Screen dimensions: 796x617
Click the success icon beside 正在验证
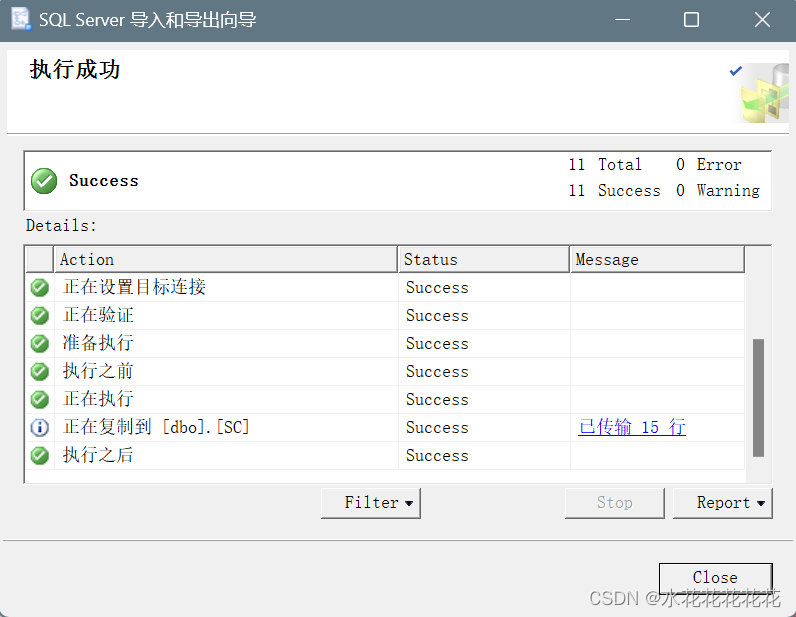coord(40,315)
